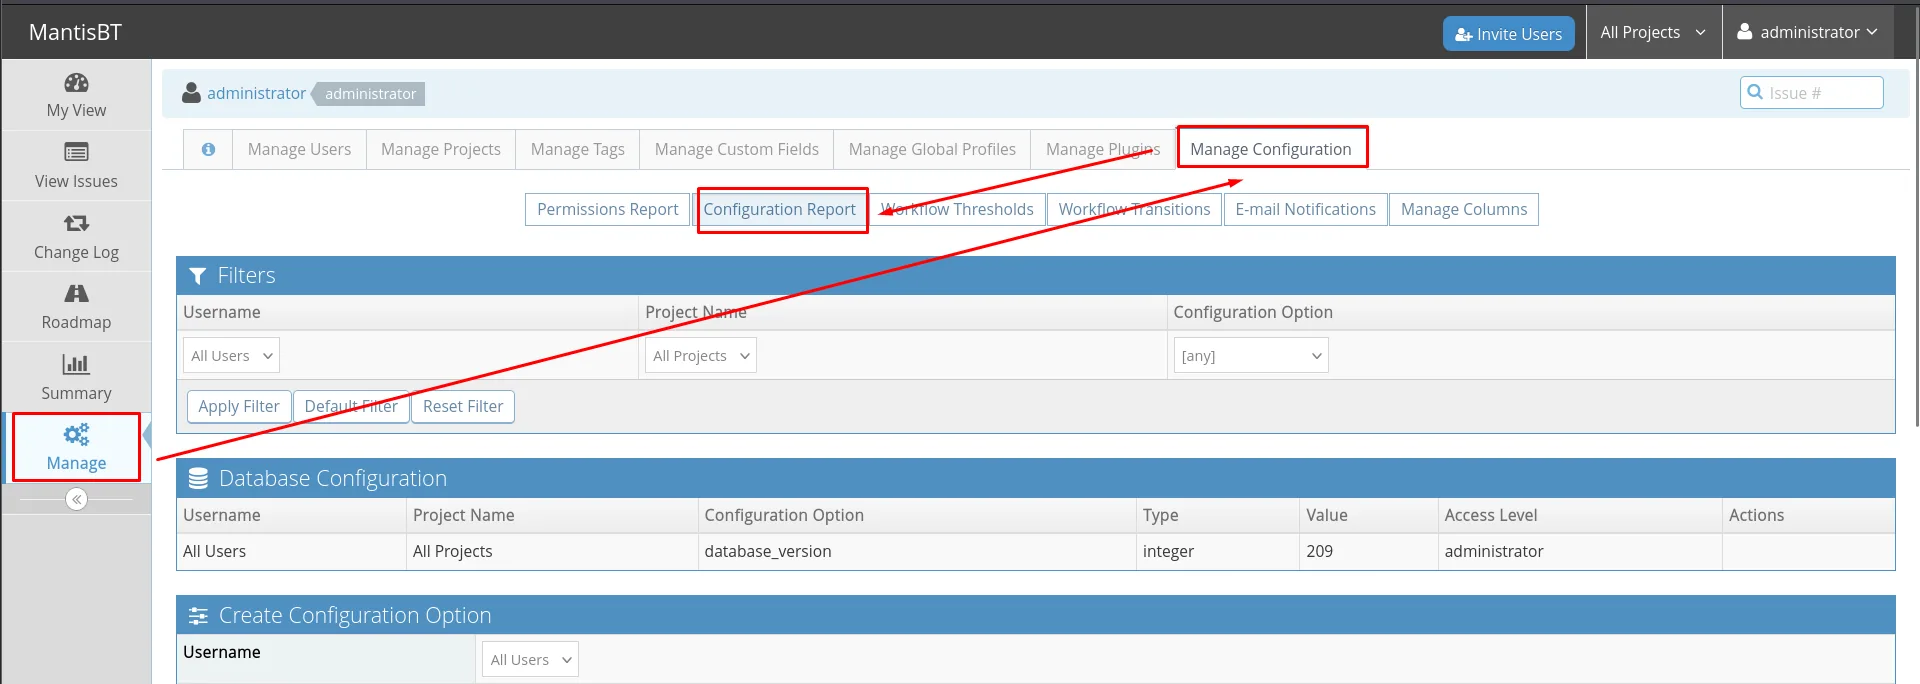The height and width of the screenshot is (684, 1920).
Task: Open the Configuration Report page
Action: coord(780,209)
